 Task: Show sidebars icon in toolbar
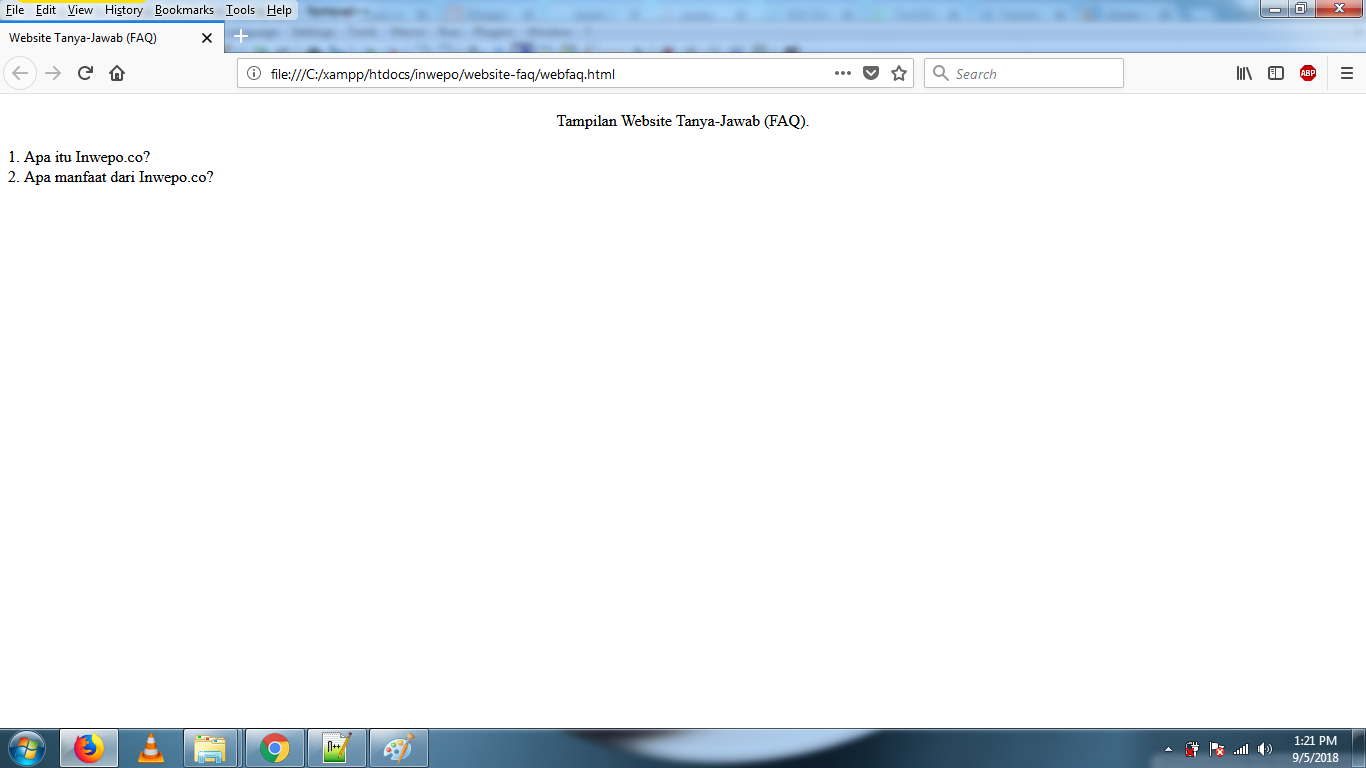pos(1276,73)
